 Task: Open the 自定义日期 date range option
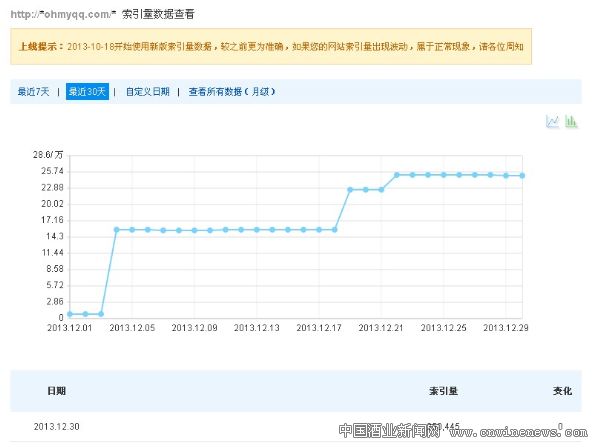(147, 92)
